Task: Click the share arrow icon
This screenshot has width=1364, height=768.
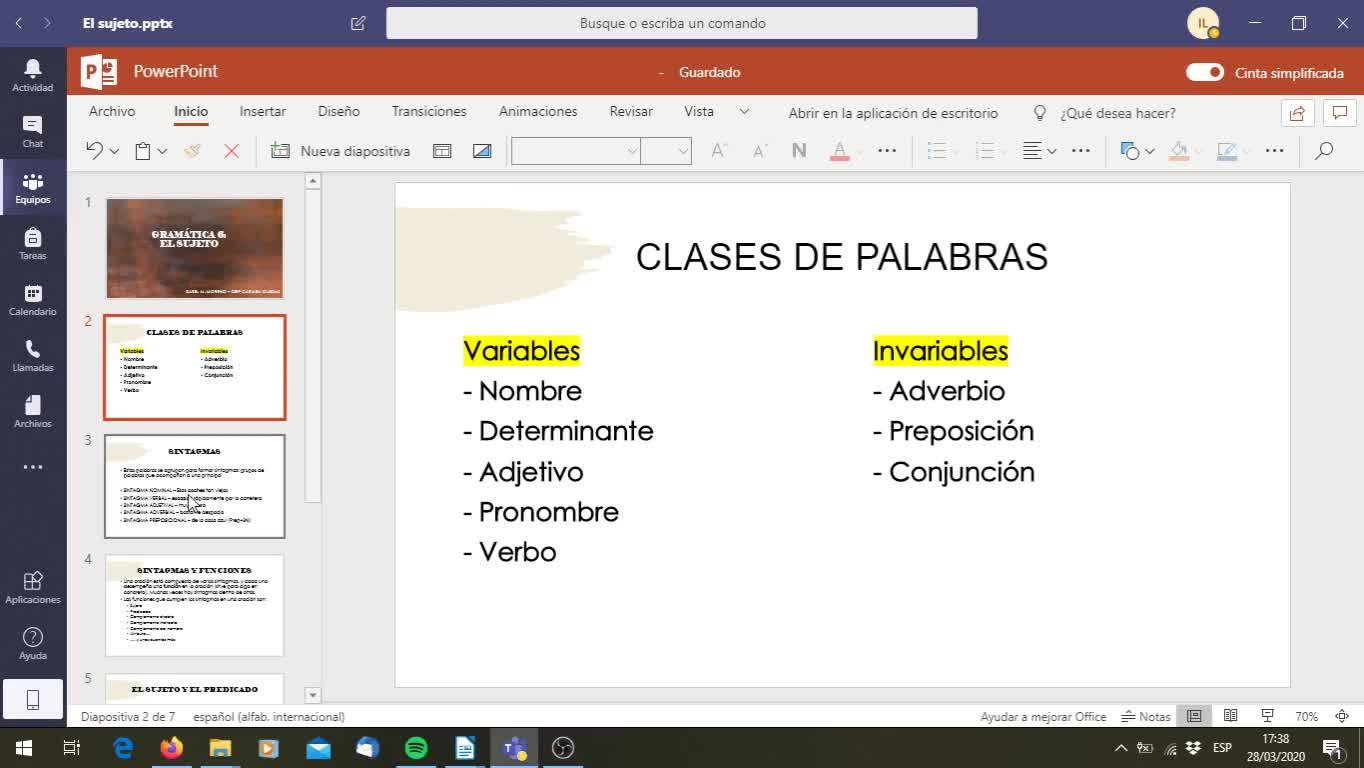Action: coord(1297,113)
